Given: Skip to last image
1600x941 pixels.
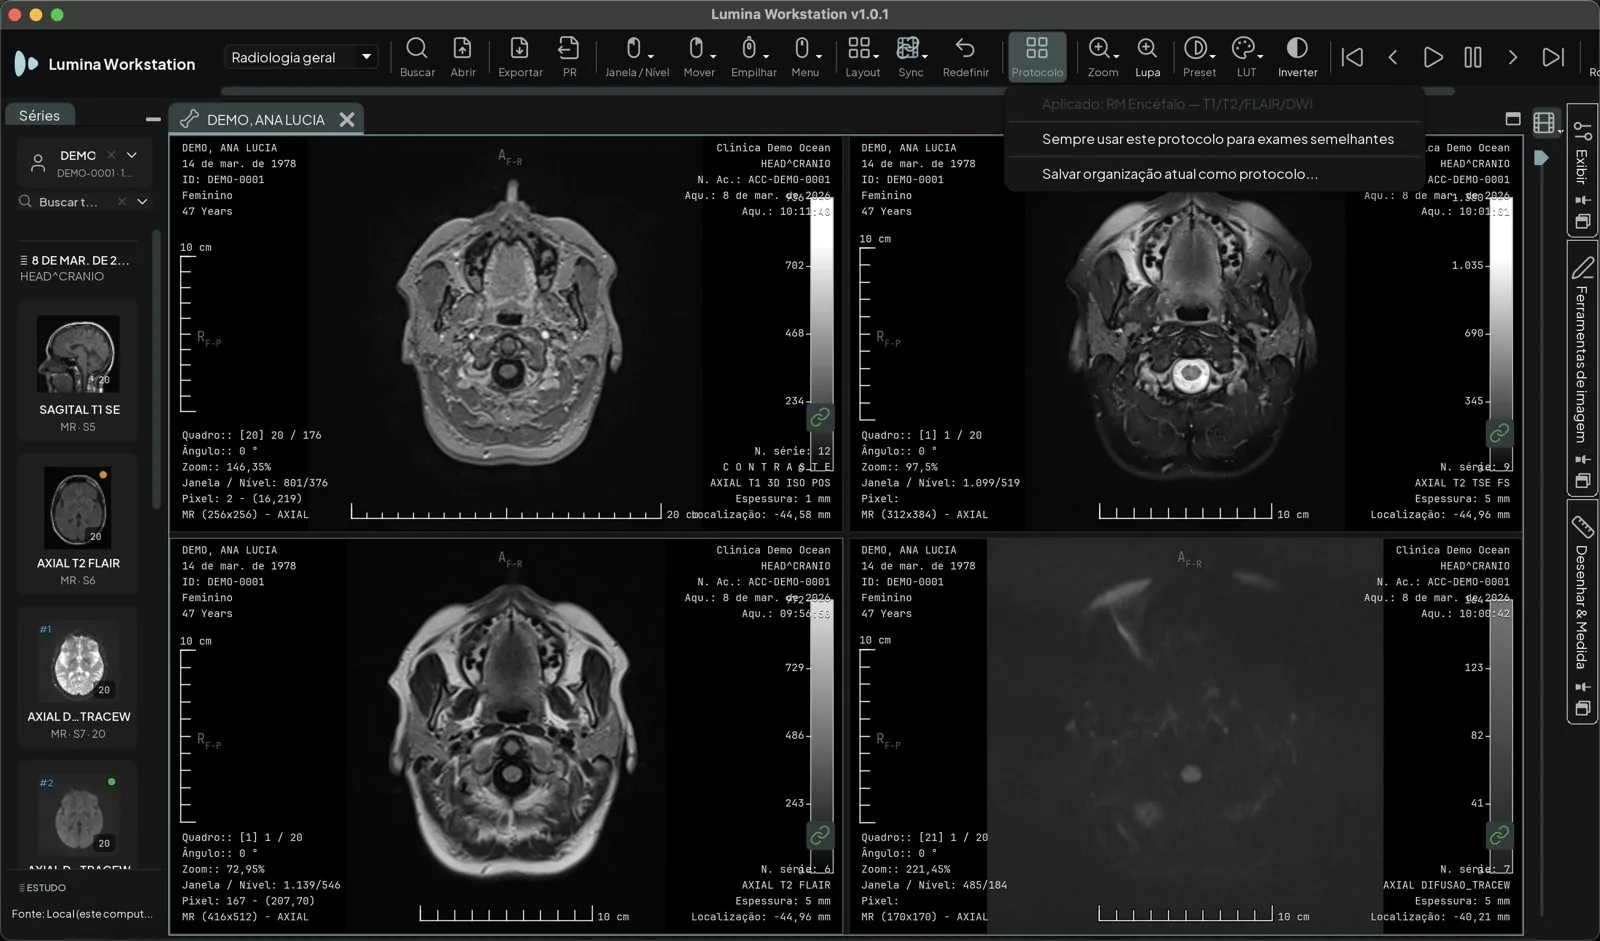Looking at the screenshot, I should tap(1553, 57).
